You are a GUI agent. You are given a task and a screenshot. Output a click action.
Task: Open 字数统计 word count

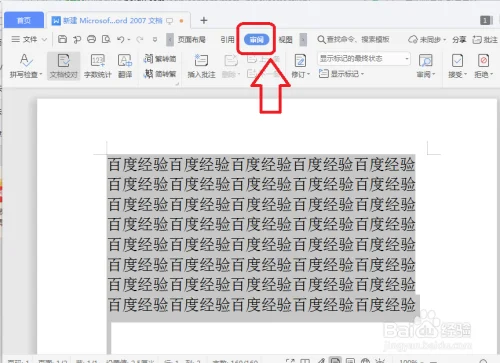(x=97, y=66)
